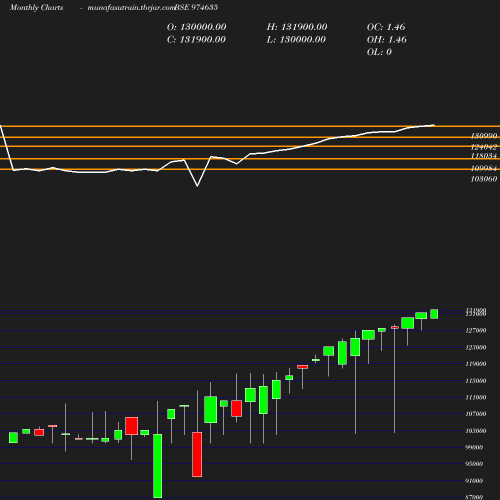Select the high value 'H: 131900.00'

297,27
